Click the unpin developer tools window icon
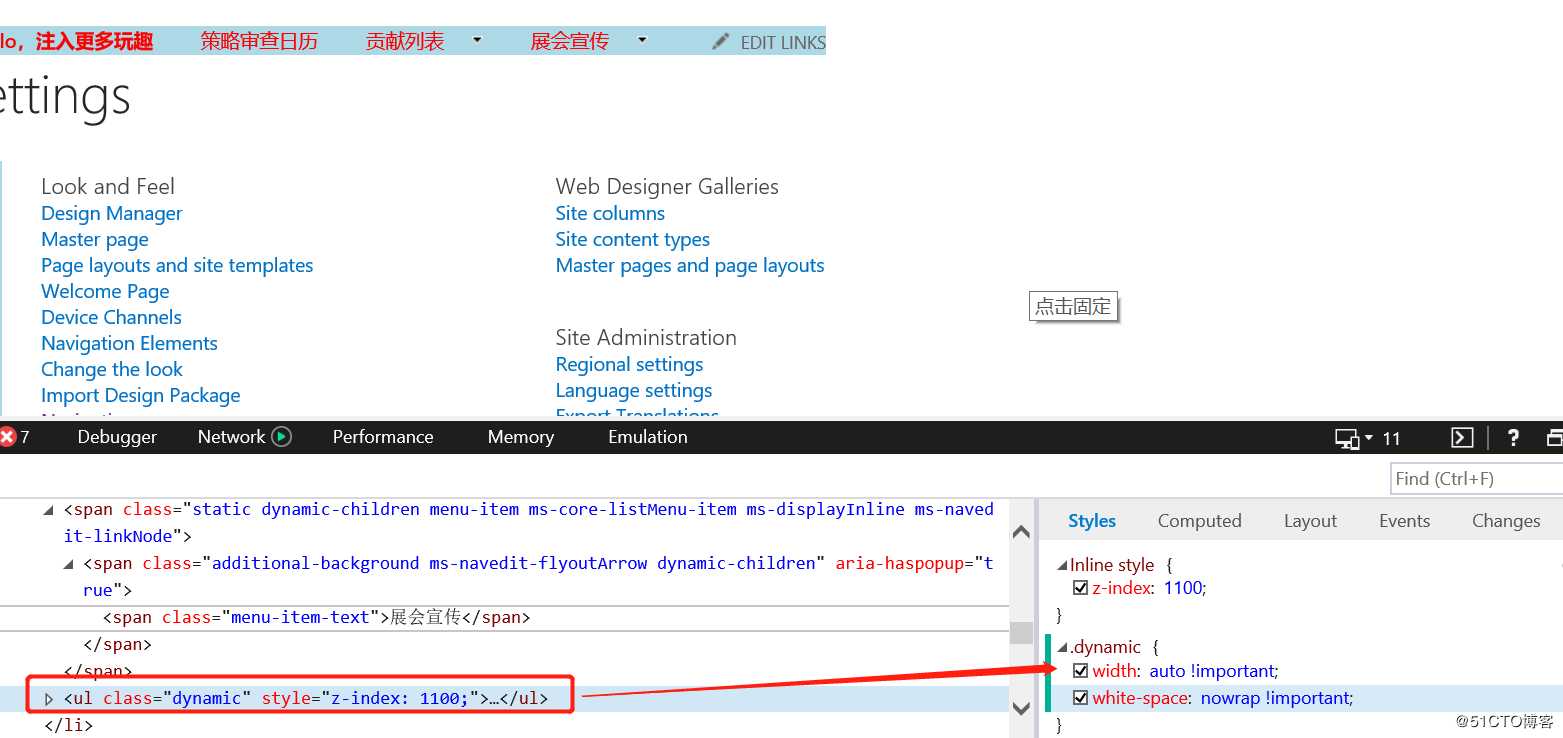The width and height of the screenshot is (1563, 738). tap(1555, 438)
